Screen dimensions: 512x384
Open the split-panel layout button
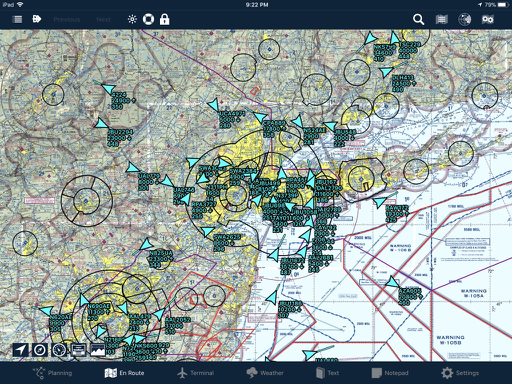tap(78, 350)
